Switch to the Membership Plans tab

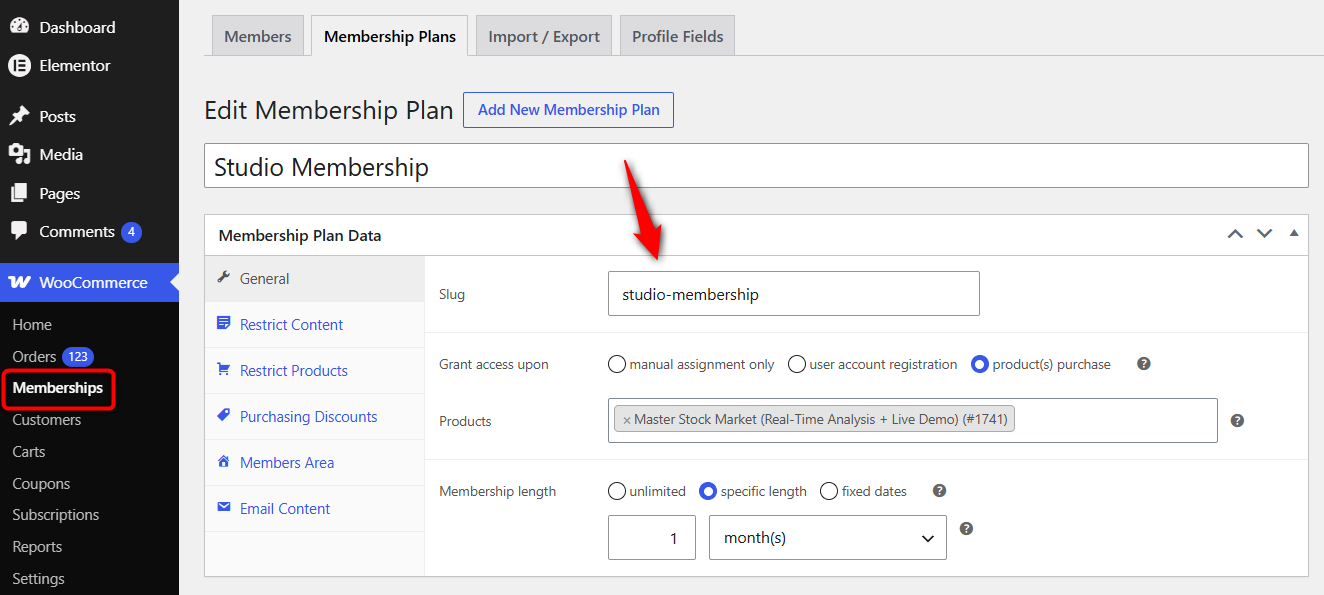click(x=390, y=36)
